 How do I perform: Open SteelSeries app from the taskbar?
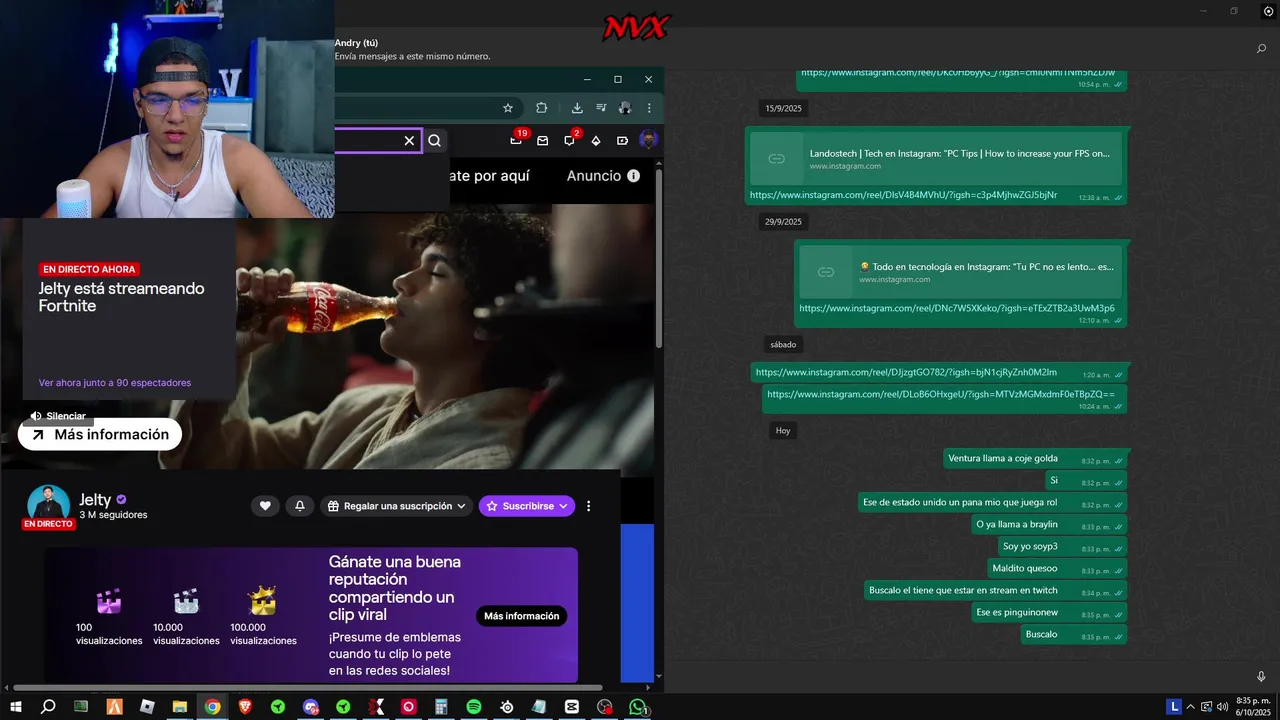pyautogui.click(x=507, y=707)
